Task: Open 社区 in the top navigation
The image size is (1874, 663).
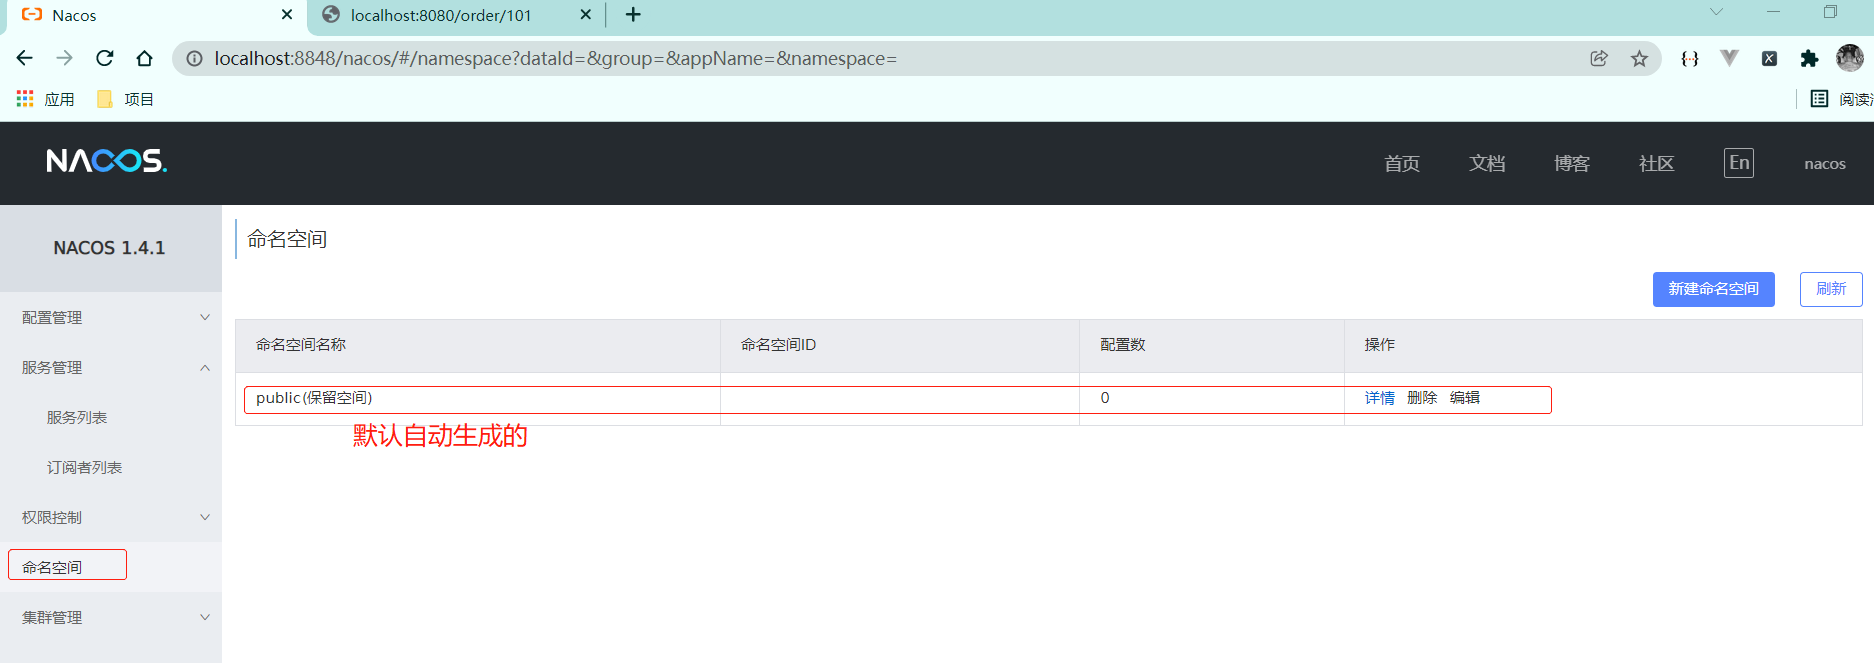Action: click(x=1657, y=164)
